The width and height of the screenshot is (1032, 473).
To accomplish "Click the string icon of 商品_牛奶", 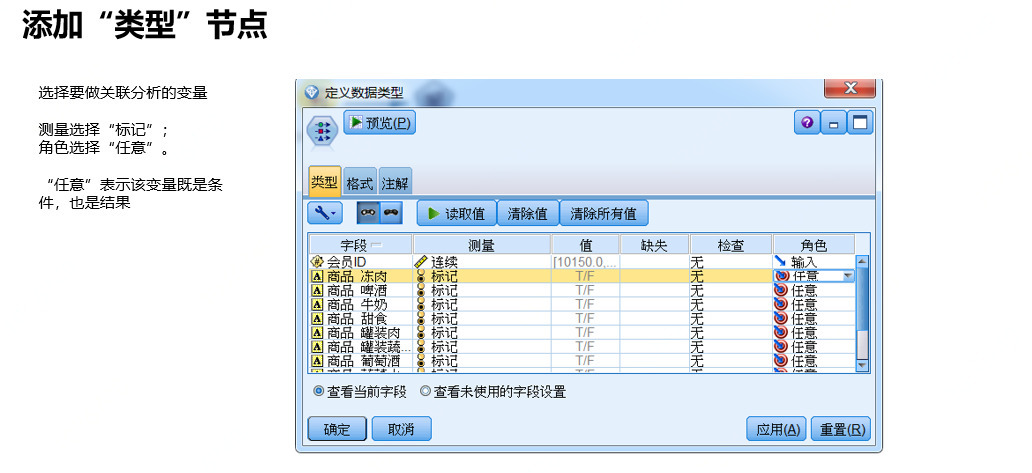I will [x=317, y=305].
